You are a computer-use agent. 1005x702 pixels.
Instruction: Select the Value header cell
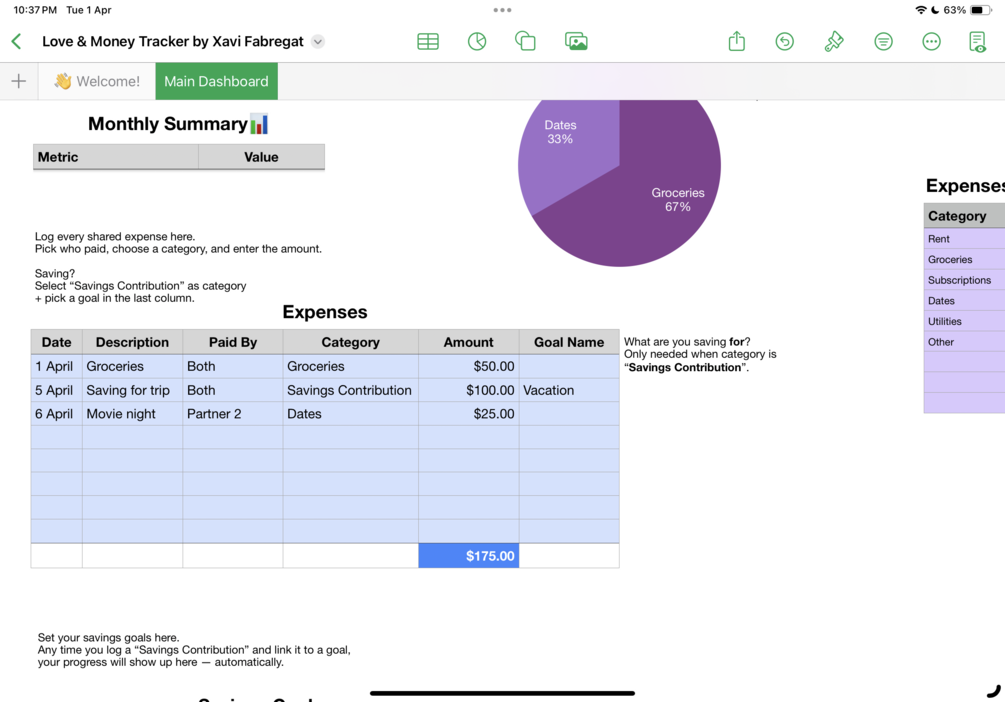tap(262, 157)
